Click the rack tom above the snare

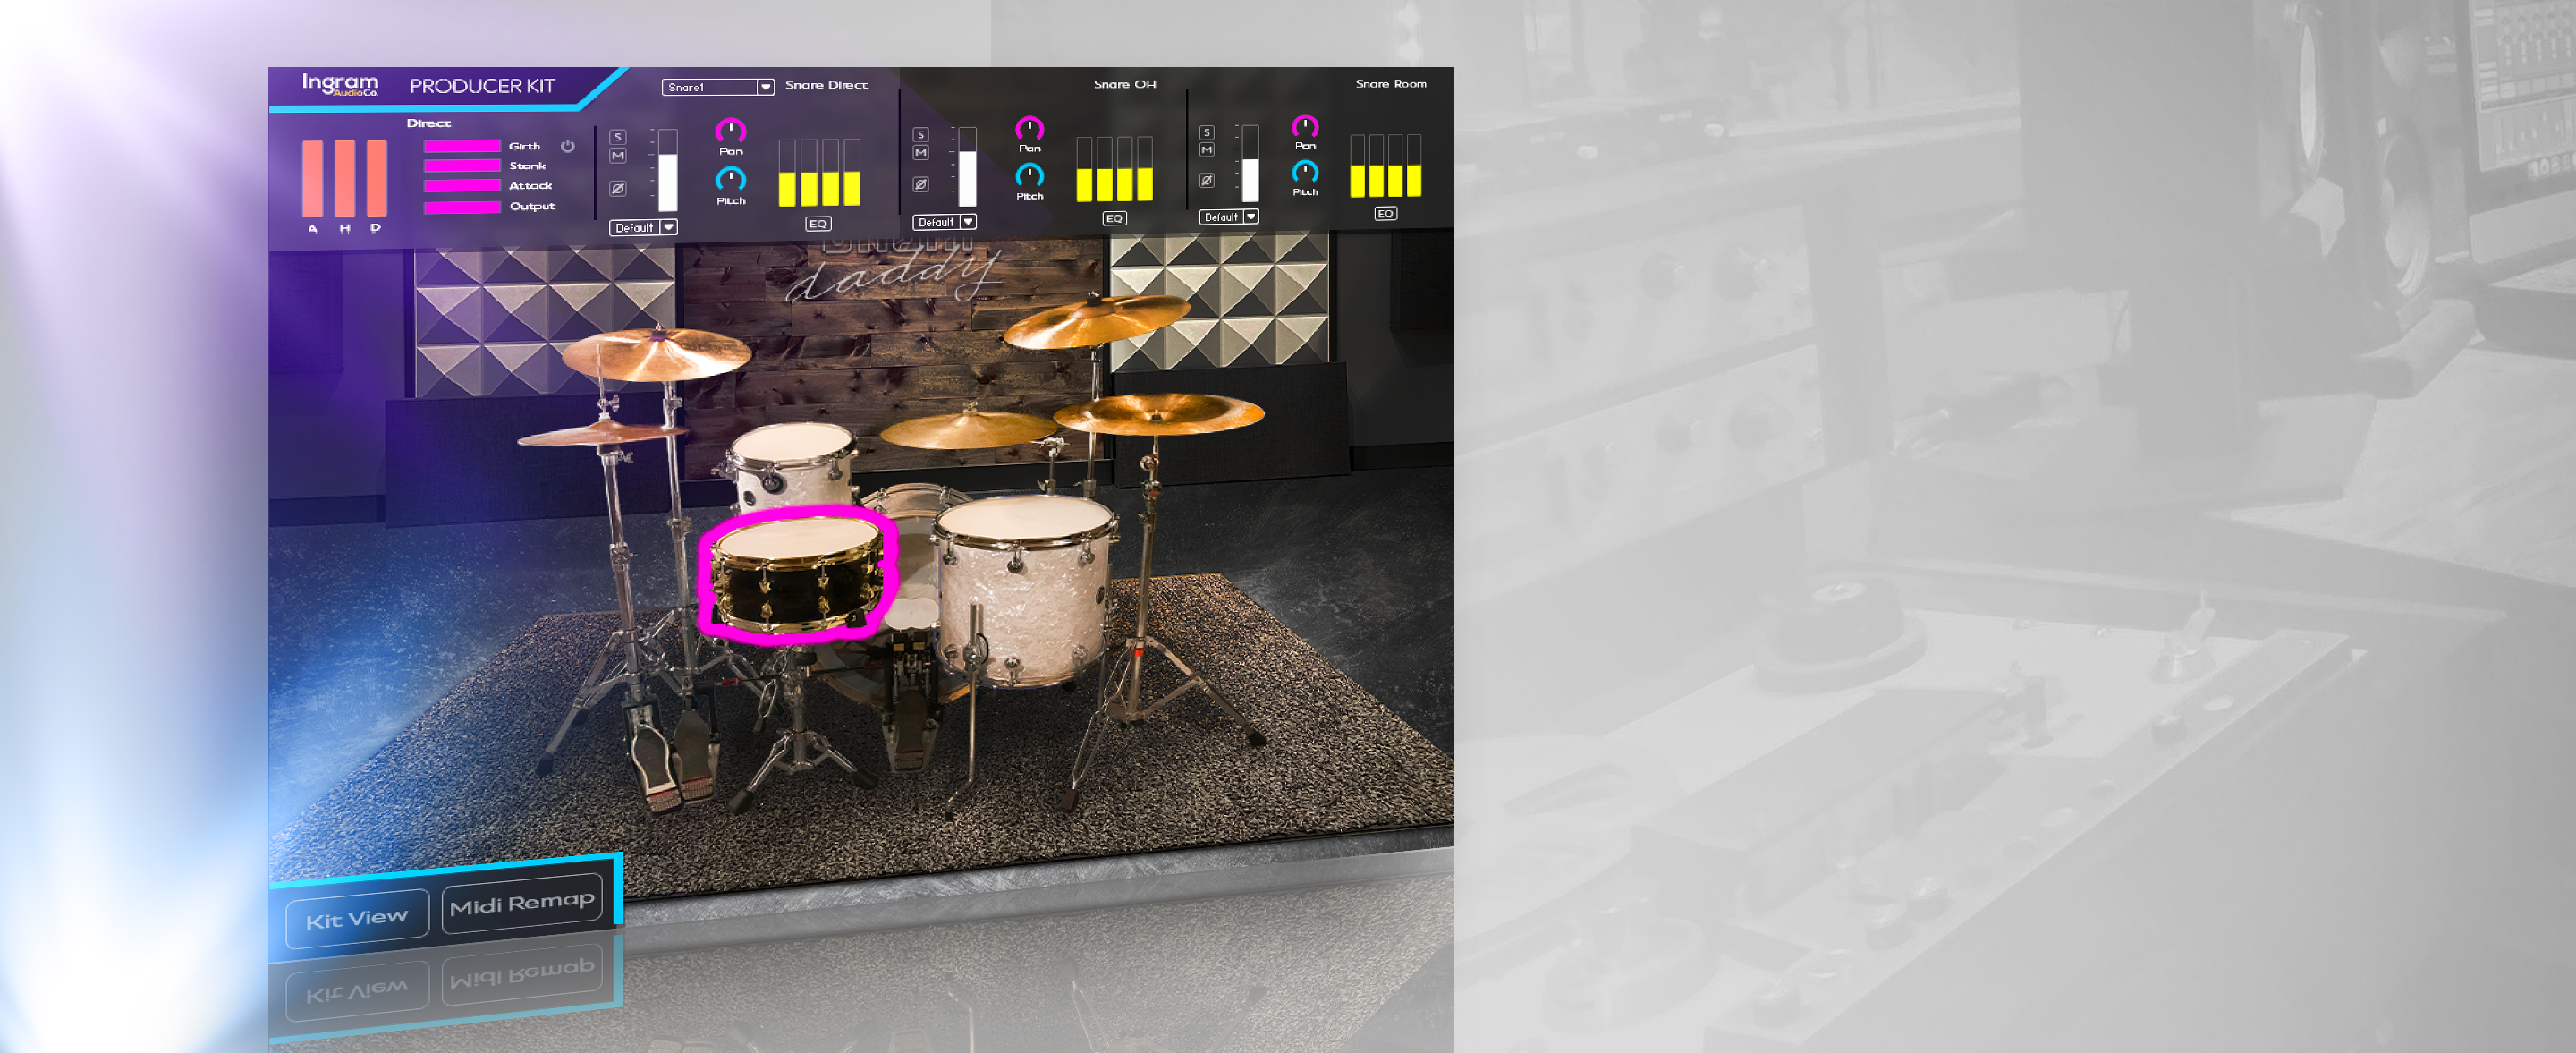tap(792, 465)
